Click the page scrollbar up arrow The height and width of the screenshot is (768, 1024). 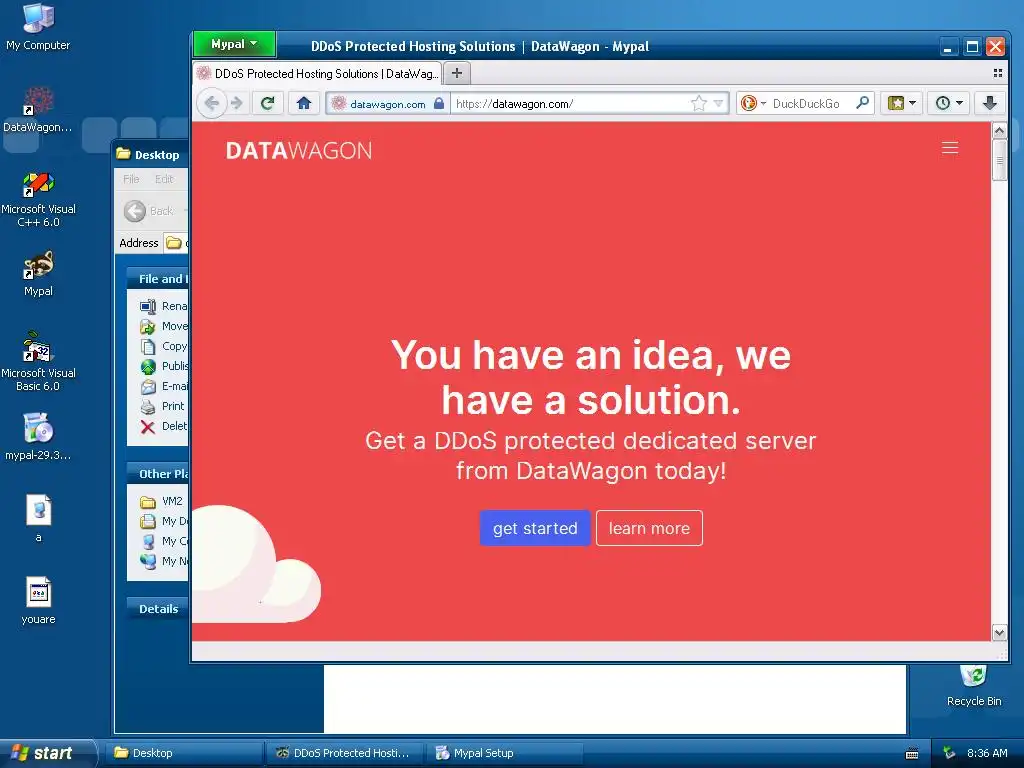[x=999, y=131]
